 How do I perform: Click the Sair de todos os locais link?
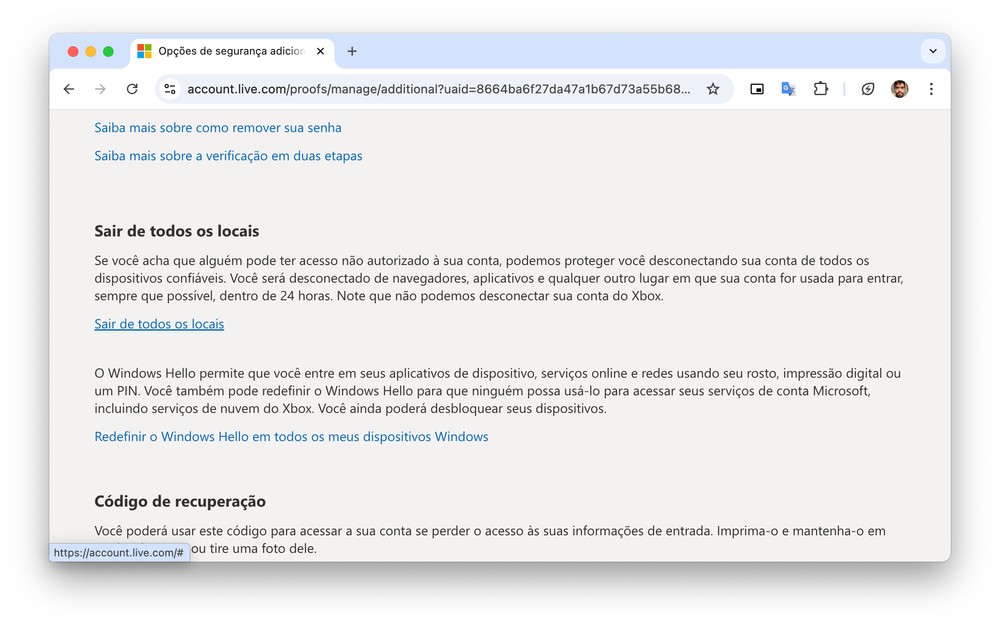click(159, 324)
